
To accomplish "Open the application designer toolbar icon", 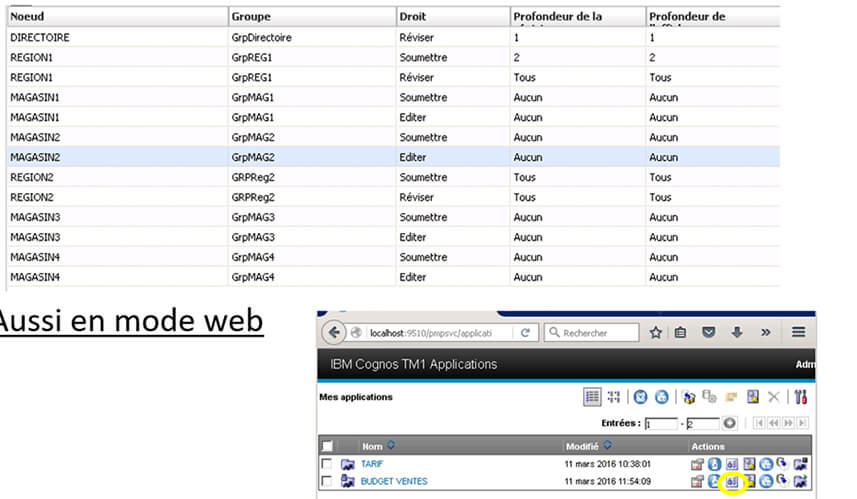I will click(753, 397).
